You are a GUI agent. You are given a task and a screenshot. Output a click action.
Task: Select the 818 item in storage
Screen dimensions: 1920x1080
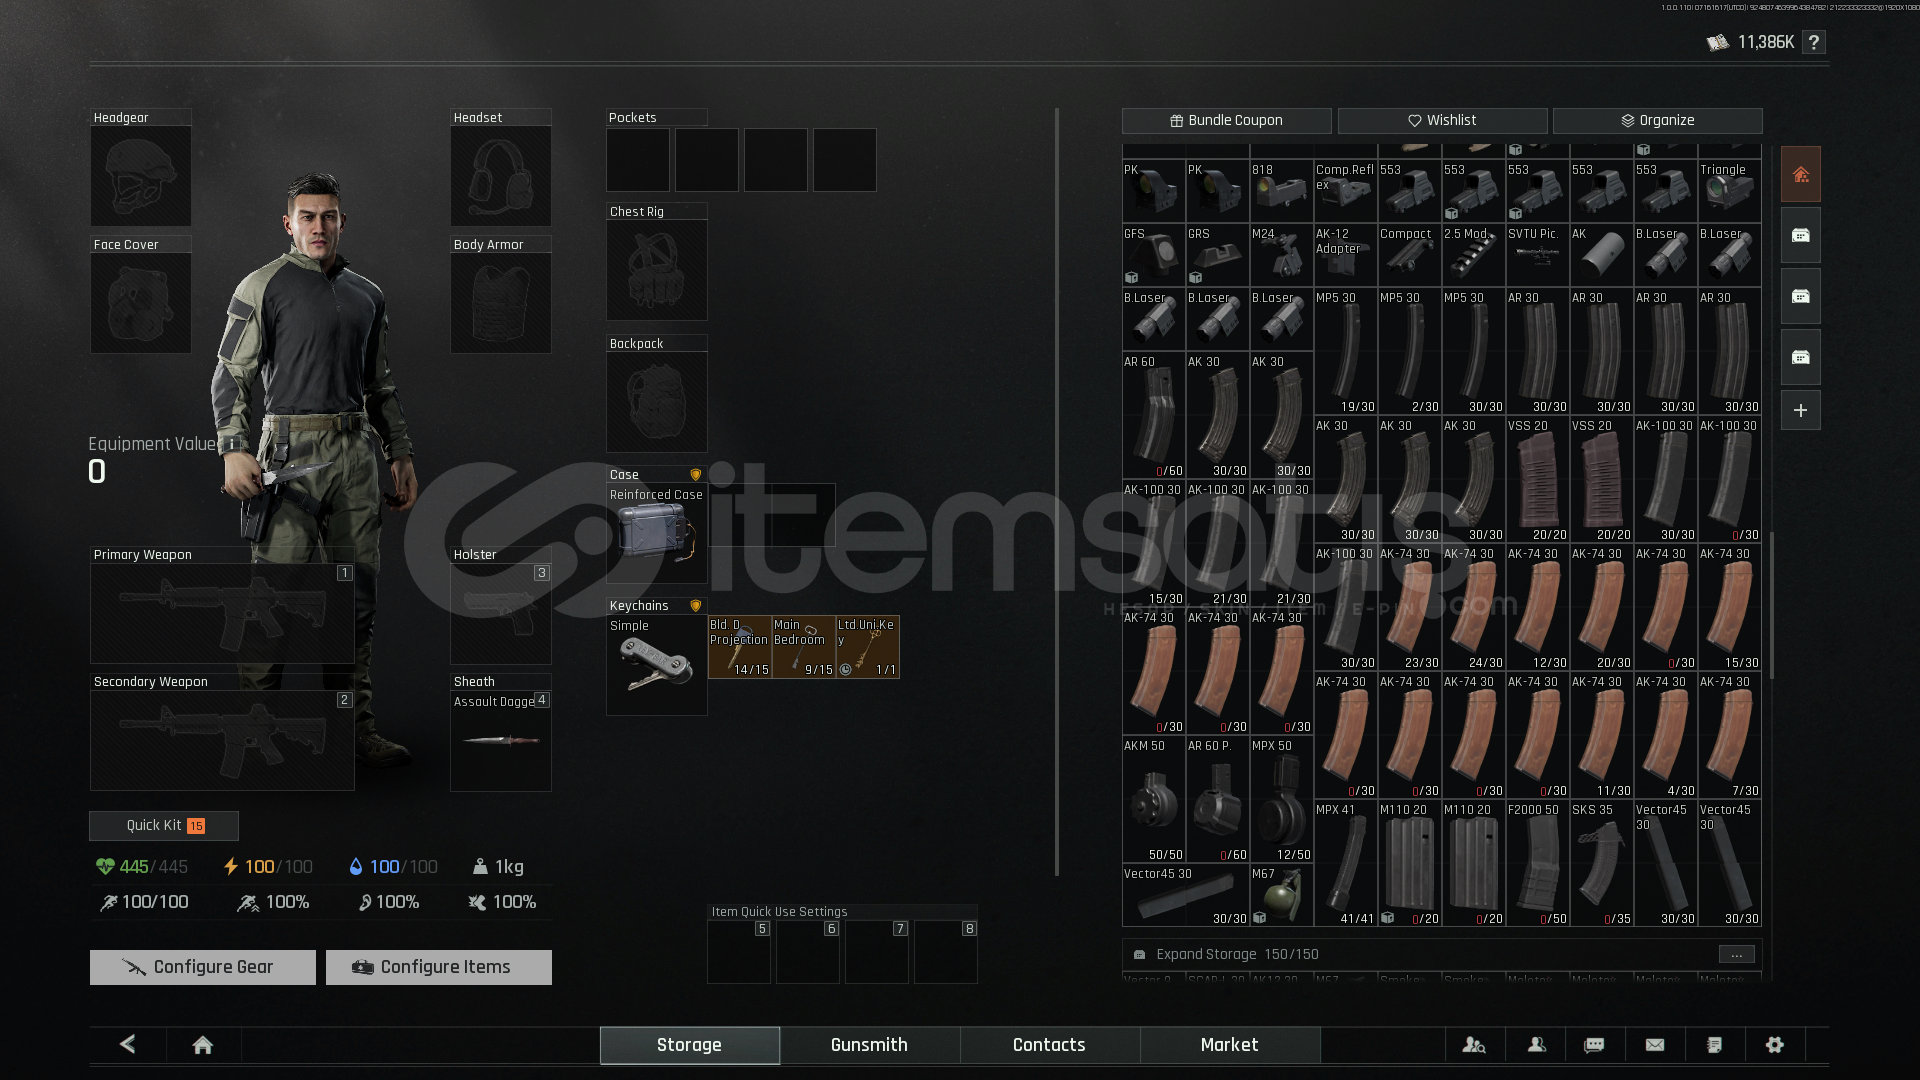pyautogui.click(x=1282, y=191)
